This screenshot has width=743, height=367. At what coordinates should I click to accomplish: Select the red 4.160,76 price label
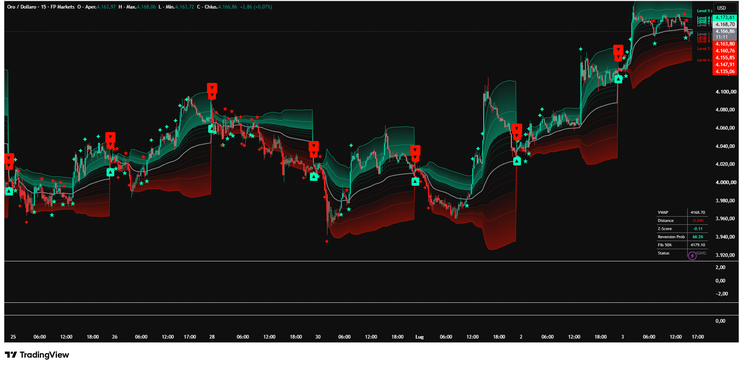tap(725, 51)
